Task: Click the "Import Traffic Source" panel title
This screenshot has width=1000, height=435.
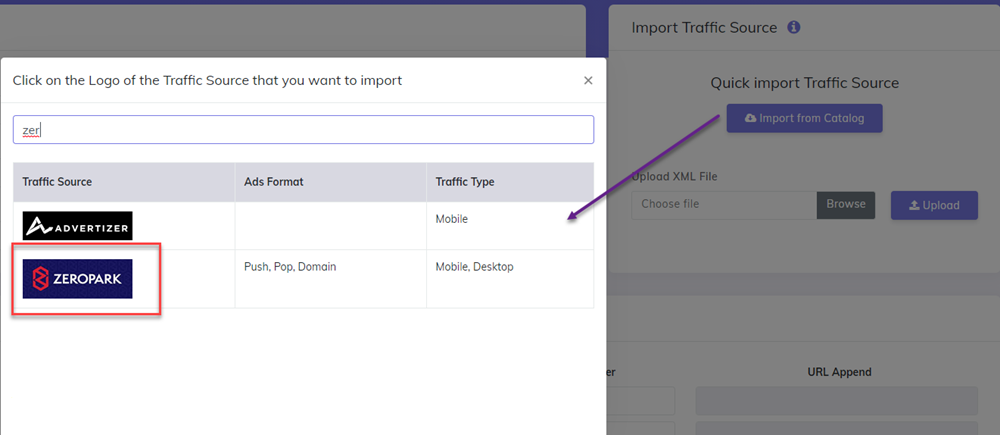Action: pyautogui.click(x=704, y=27)
